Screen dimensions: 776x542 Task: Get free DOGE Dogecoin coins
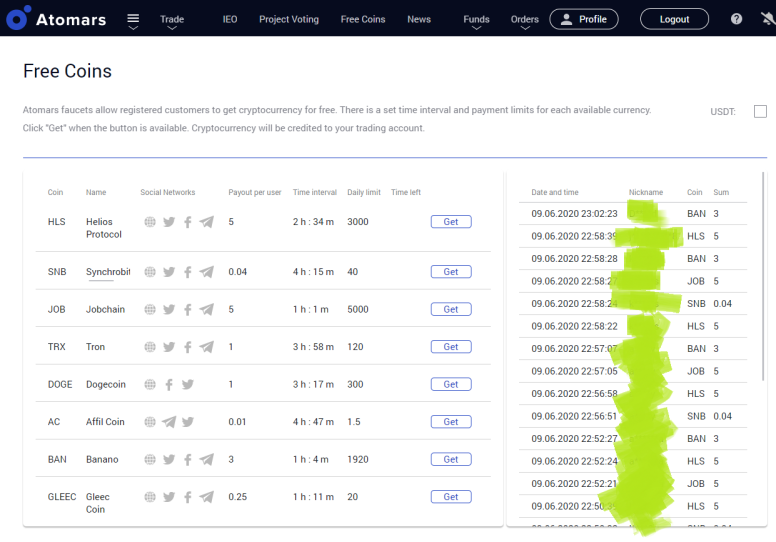point(451,385)
